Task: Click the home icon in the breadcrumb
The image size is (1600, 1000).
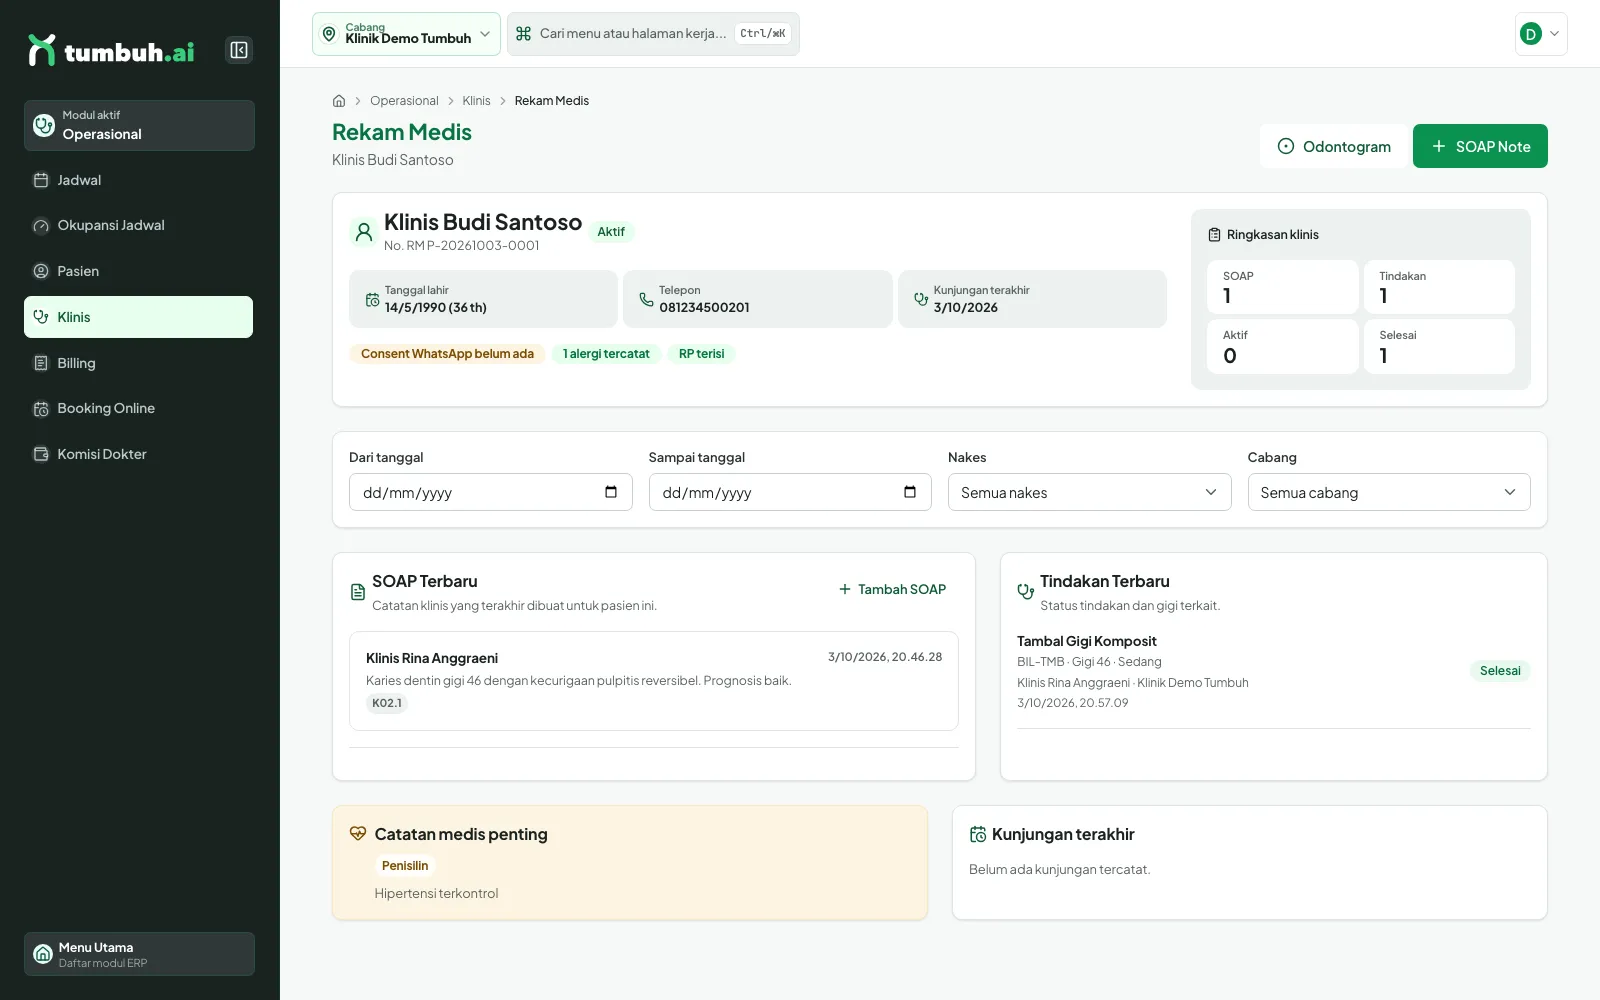Action: (x=339, y=101)
